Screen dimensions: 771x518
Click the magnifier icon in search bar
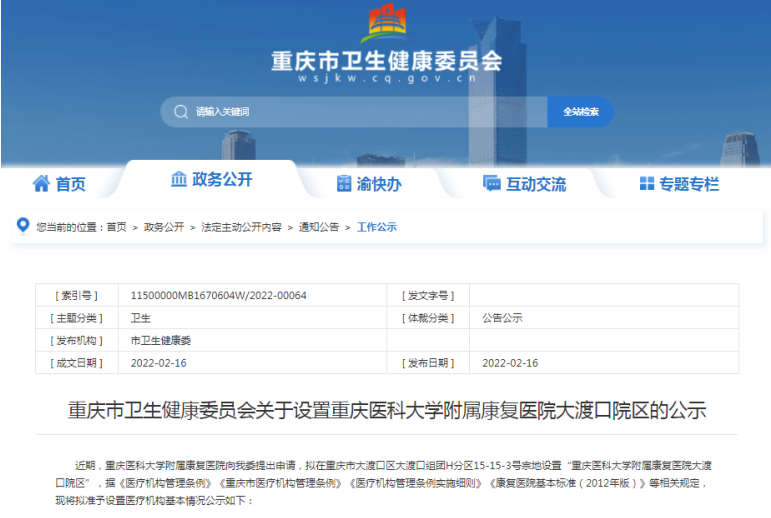[x=181, y=112]
